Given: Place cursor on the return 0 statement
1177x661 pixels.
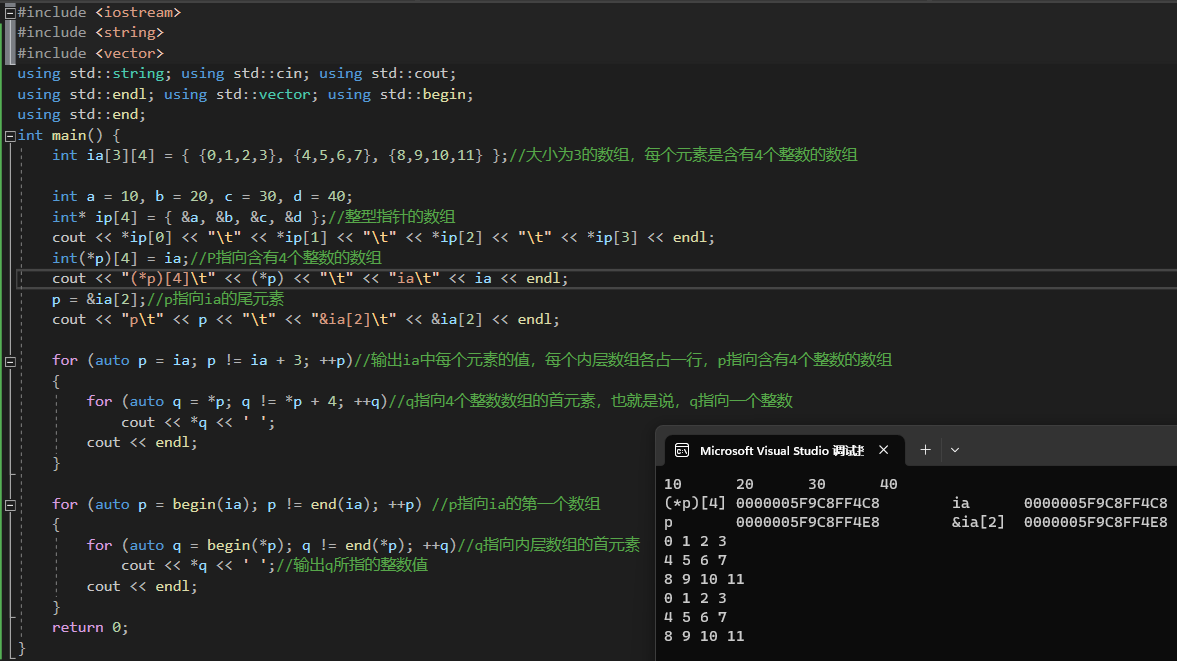Looking at the screenshot, I should (90, 627).
